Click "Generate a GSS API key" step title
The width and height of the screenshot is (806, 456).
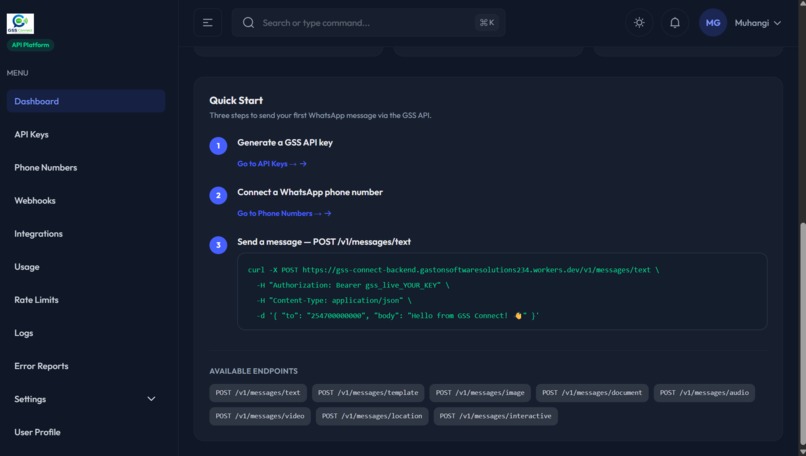tap(285, 142)
